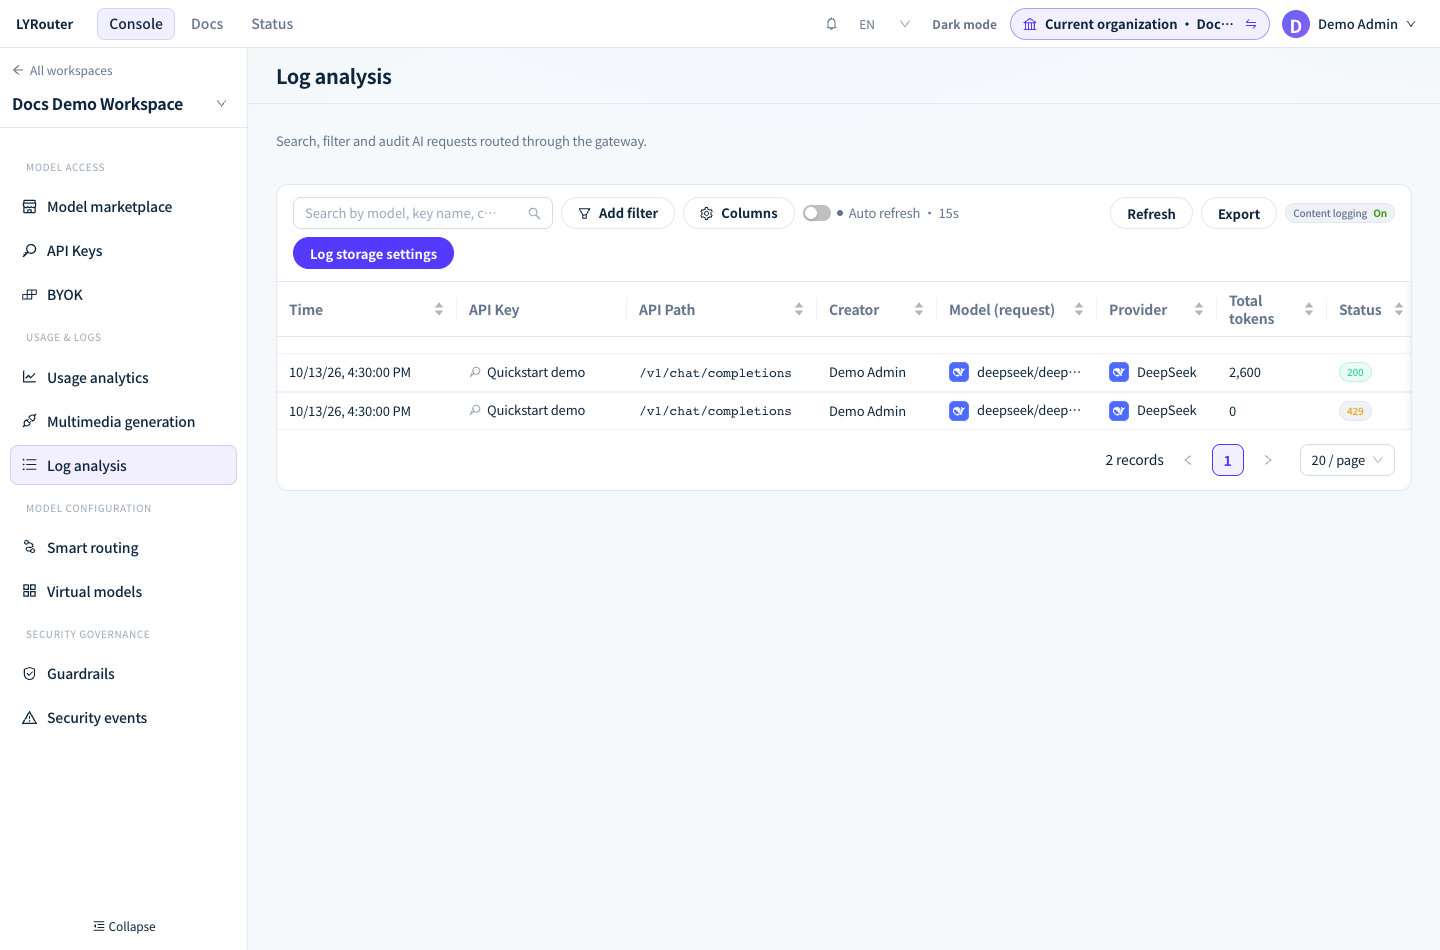The height and width of the screenshot is (950, 1440).
Task: Sort by the API Path column arrows
Action: [x=799, y=310]
